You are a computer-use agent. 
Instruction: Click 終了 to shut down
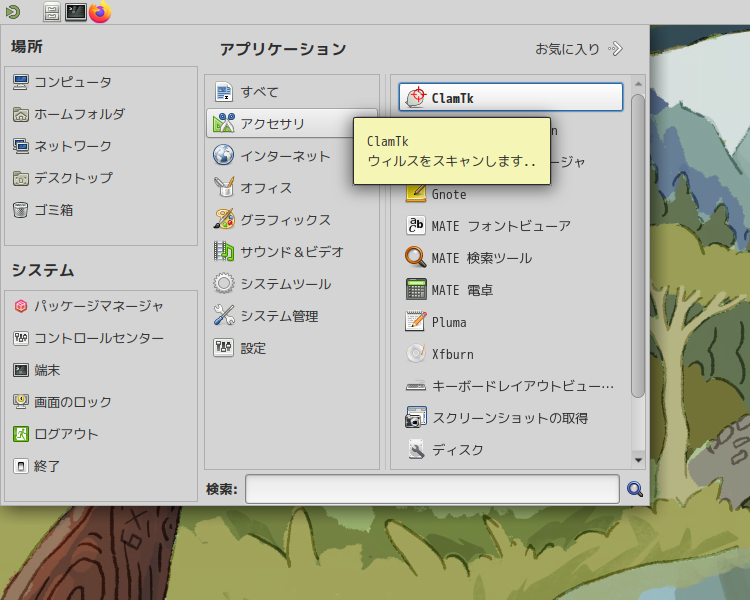tap(101, 466)
